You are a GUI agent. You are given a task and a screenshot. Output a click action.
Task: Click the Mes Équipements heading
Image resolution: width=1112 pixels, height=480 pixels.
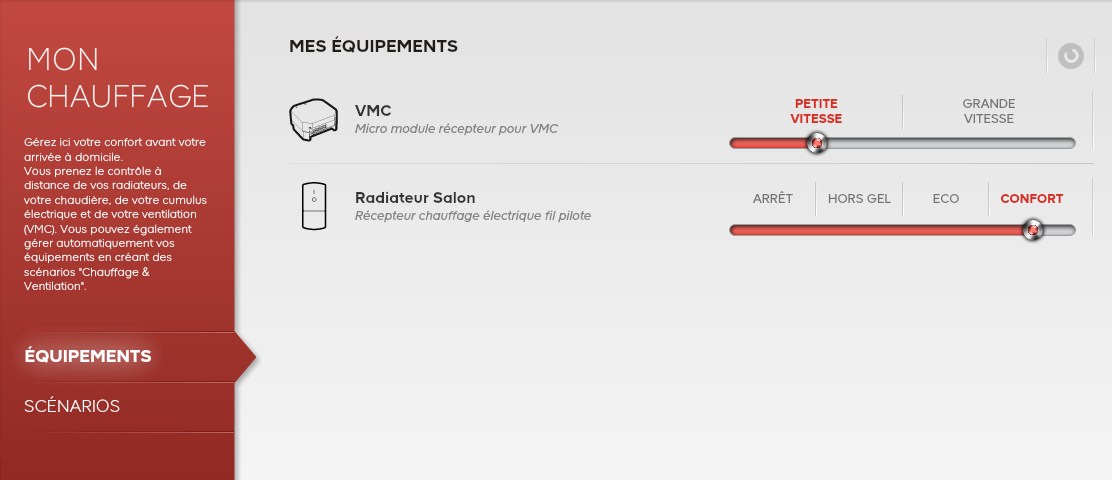click(x=373, y=47)
